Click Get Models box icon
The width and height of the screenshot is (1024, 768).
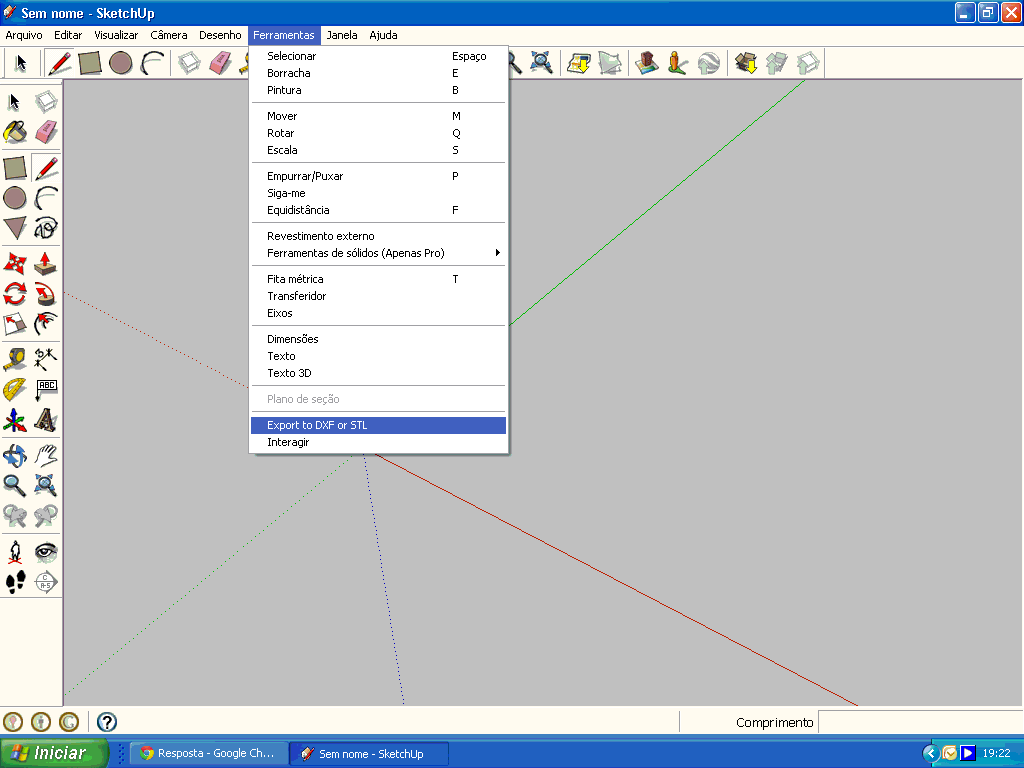[x=746, y=63]
